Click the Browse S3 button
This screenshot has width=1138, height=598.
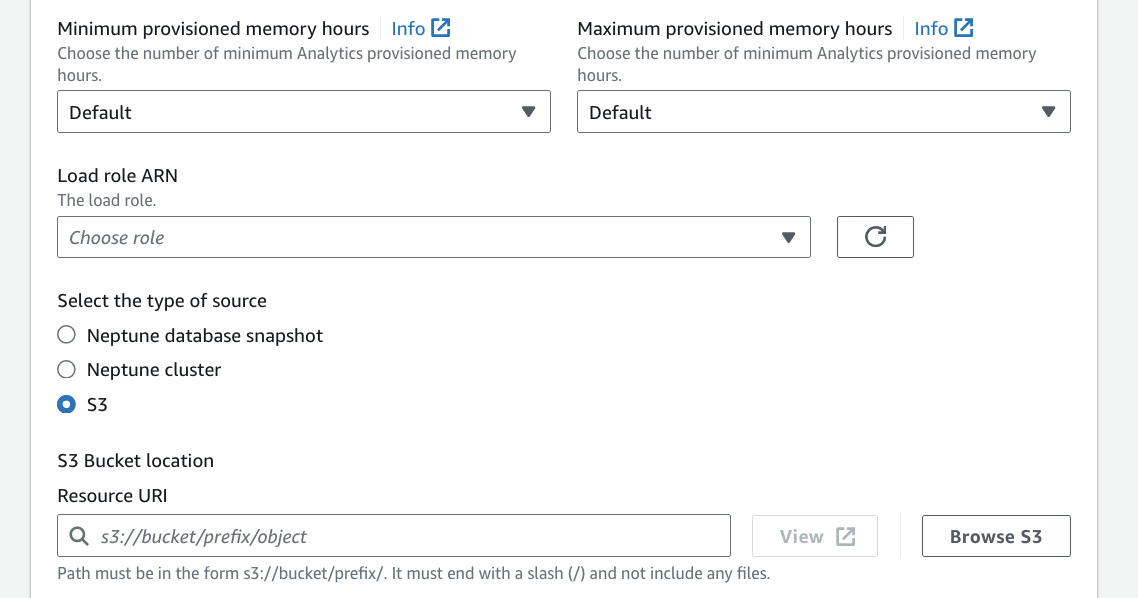pyautogui.click(x=995, y=535)
